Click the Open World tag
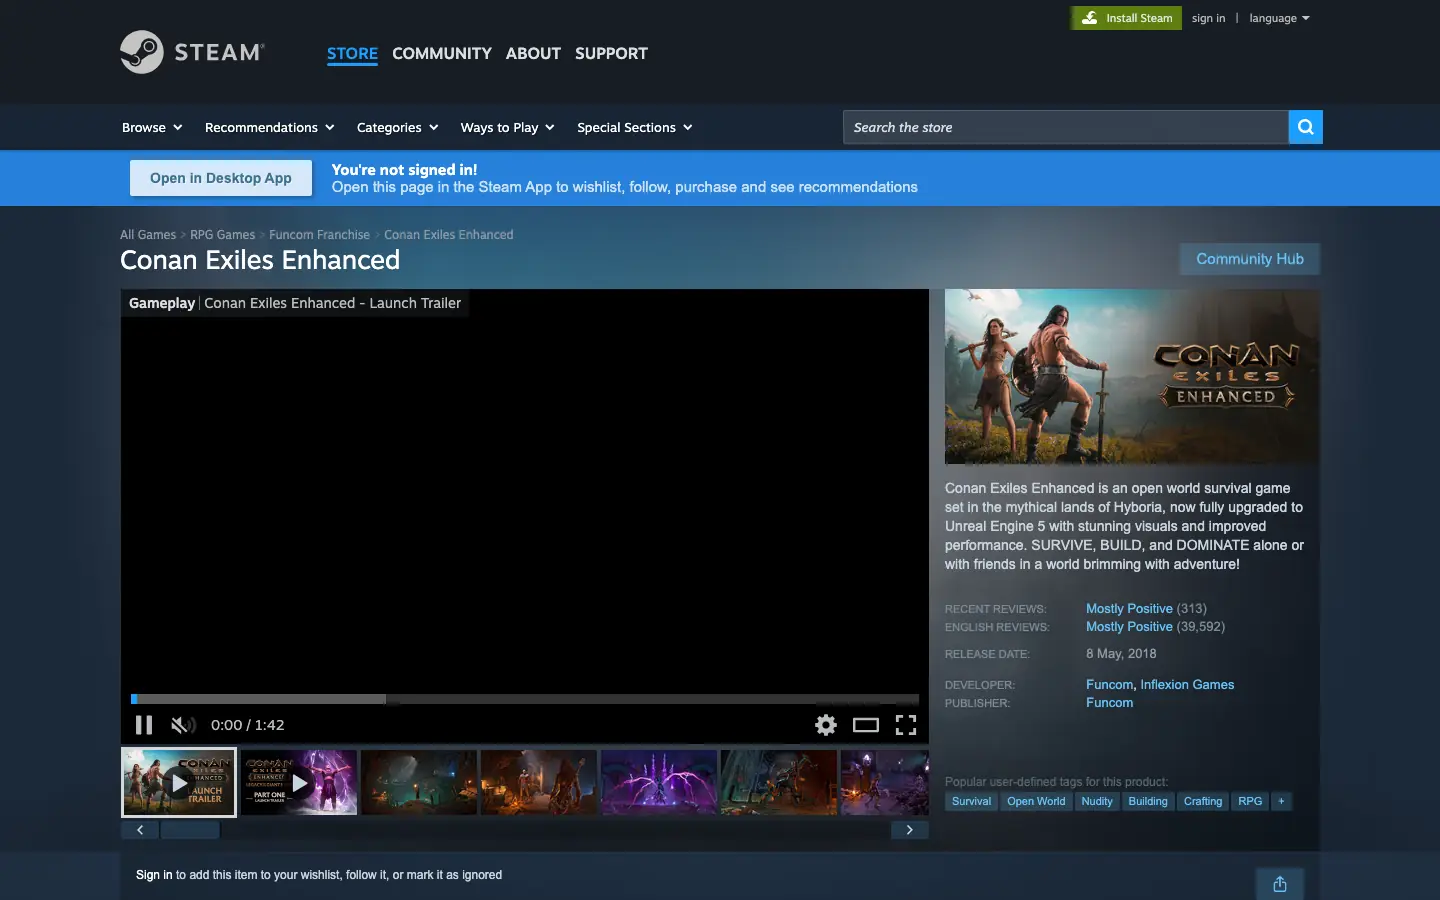 [1036, 801]
